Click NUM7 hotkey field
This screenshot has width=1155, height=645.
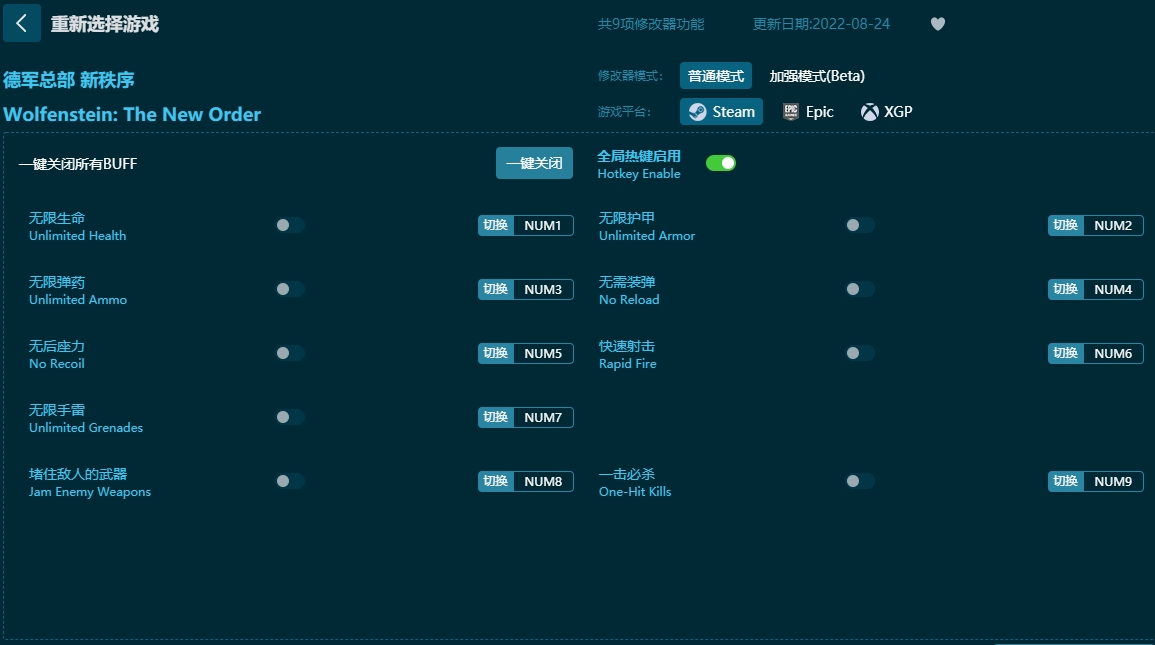click(544, 417)
